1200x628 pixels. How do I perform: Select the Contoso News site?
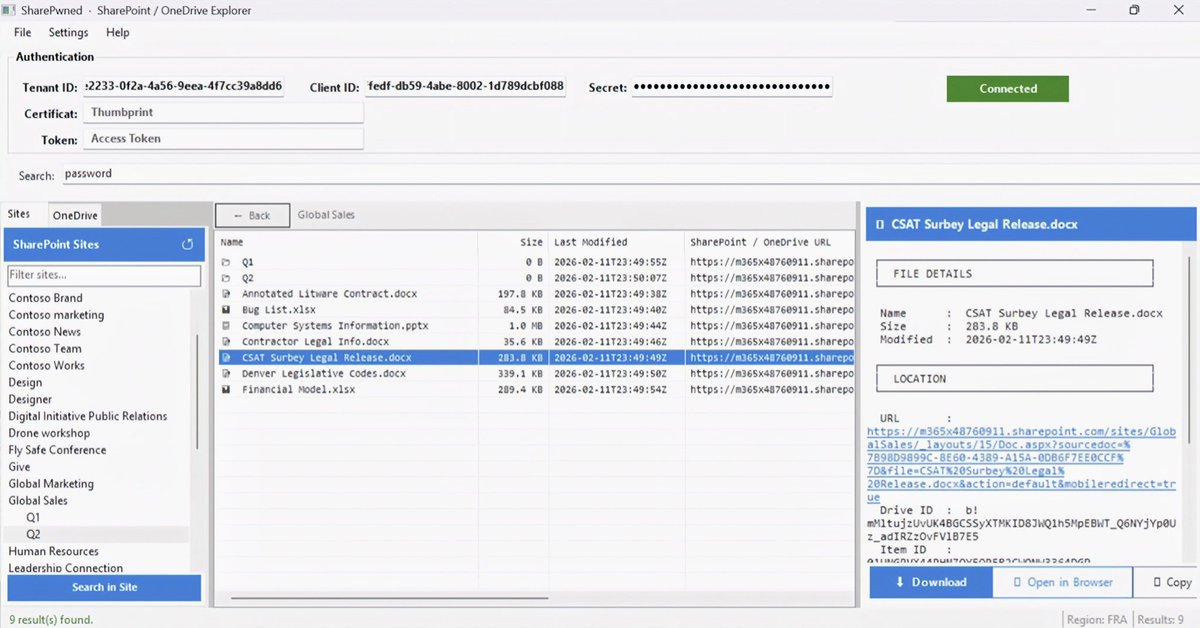click(45, 332)
